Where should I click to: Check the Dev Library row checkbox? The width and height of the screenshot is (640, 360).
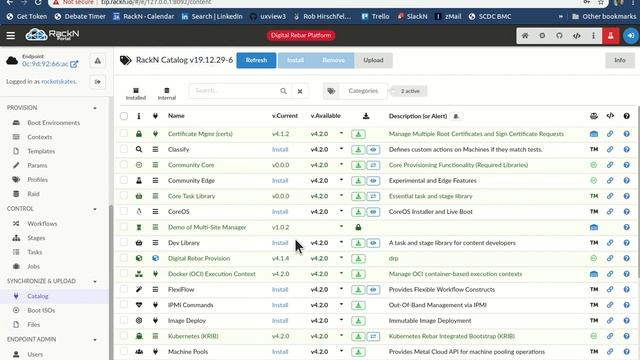tap(124, 242)
